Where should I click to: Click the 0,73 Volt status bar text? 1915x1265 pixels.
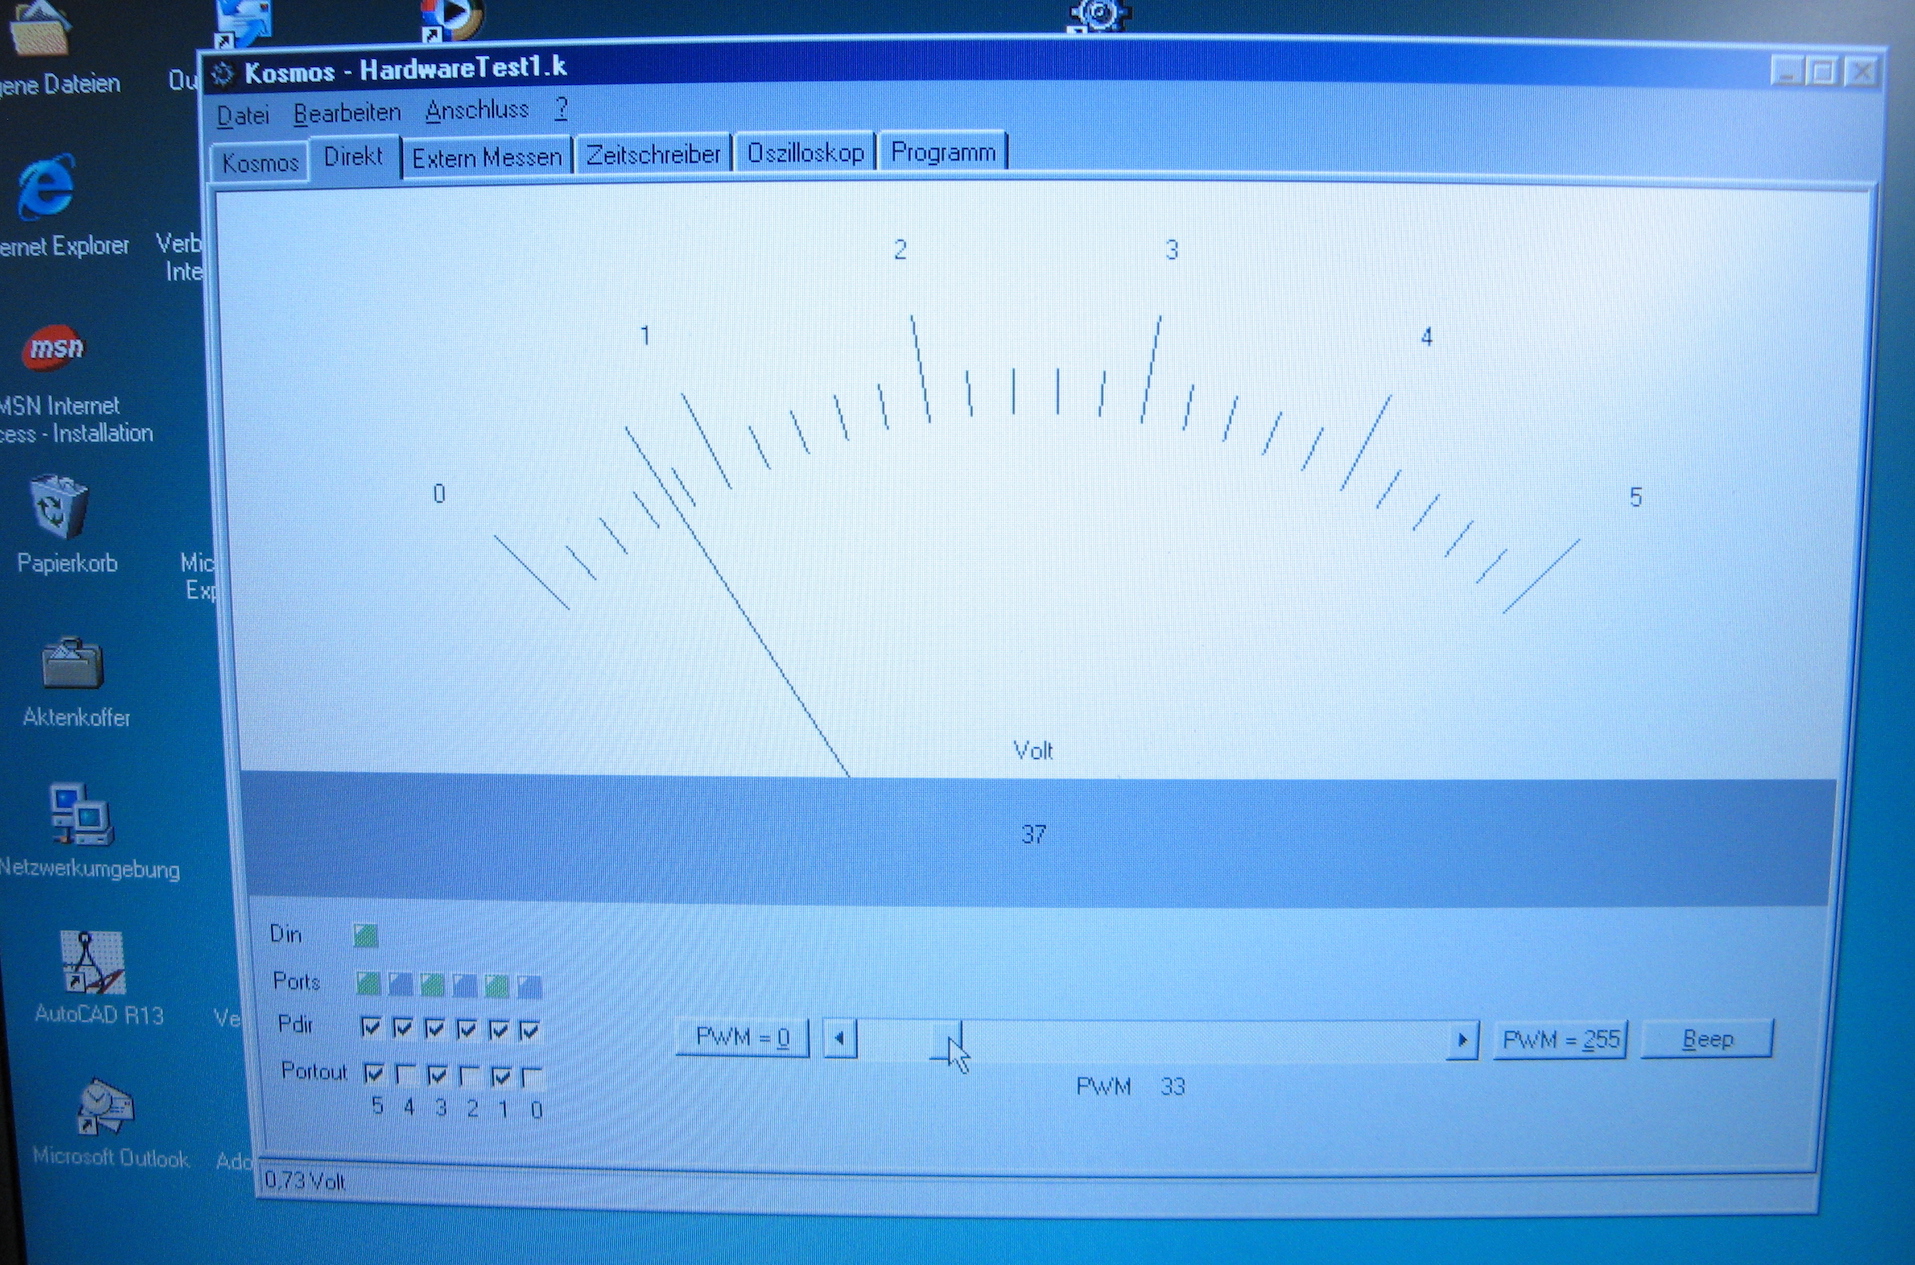click(305, 1182)
